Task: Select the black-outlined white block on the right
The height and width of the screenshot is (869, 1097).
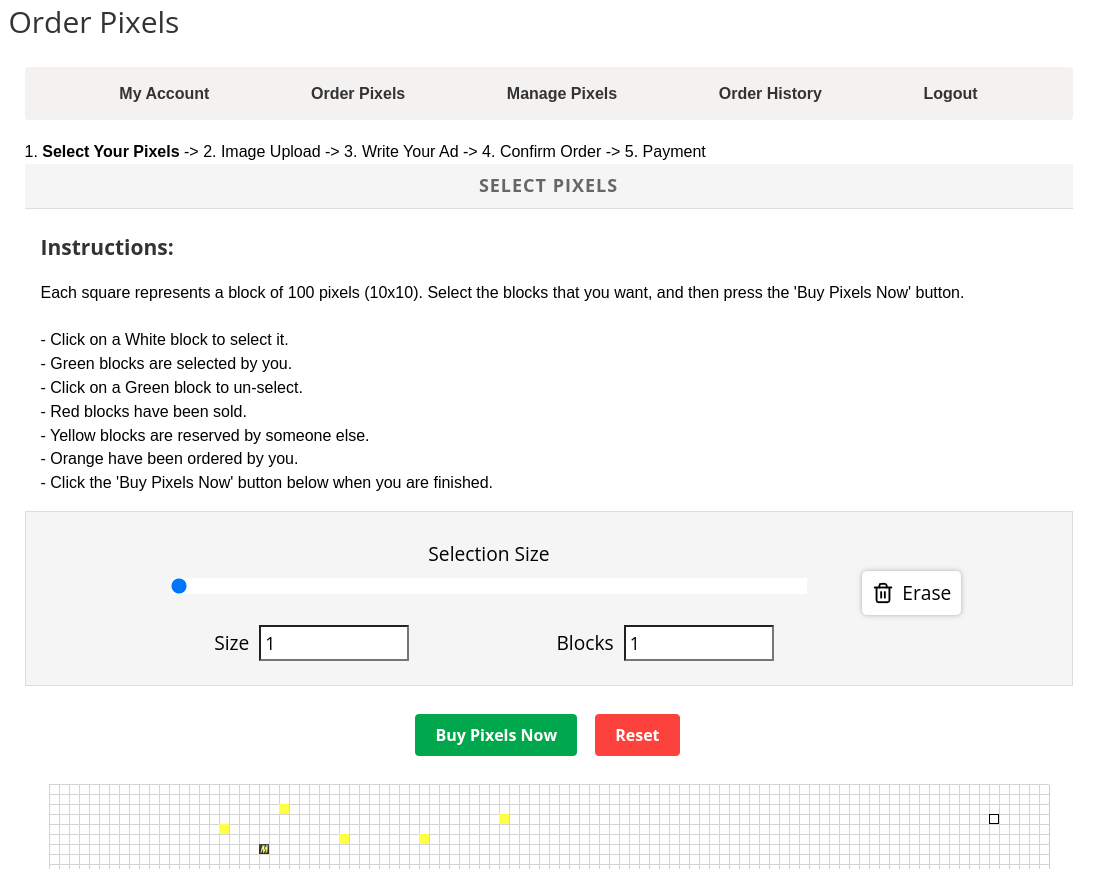Action: [x=993, y=818]
